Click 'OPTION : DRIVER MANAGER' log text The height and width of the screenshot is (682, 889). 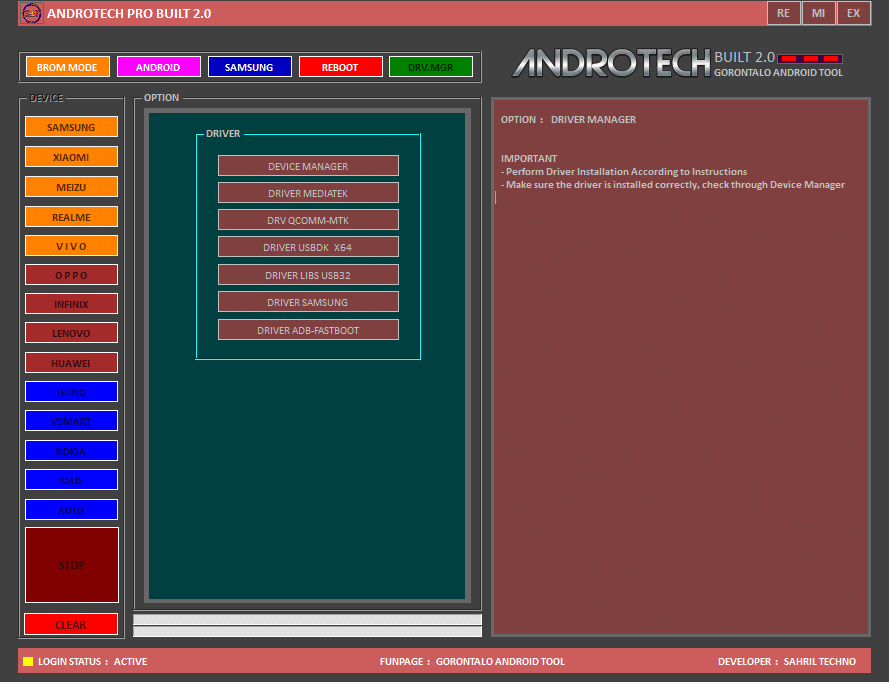(568, 120)
